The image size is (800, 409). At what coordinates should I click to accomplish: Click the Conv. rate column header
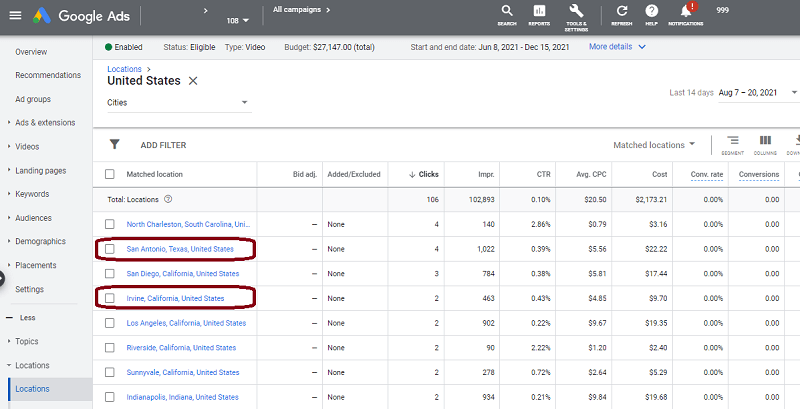(x=707, y=174)
